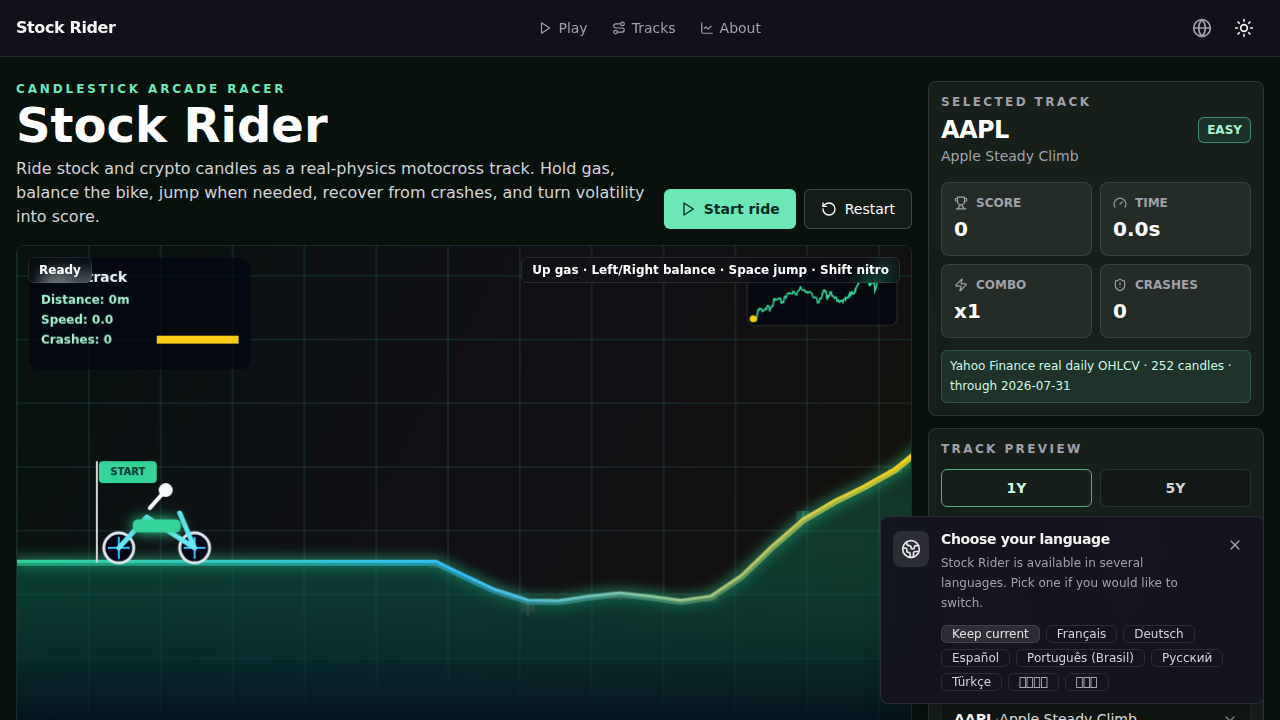Open the About nav item
1280x720 pixels.
coord(731,28)
